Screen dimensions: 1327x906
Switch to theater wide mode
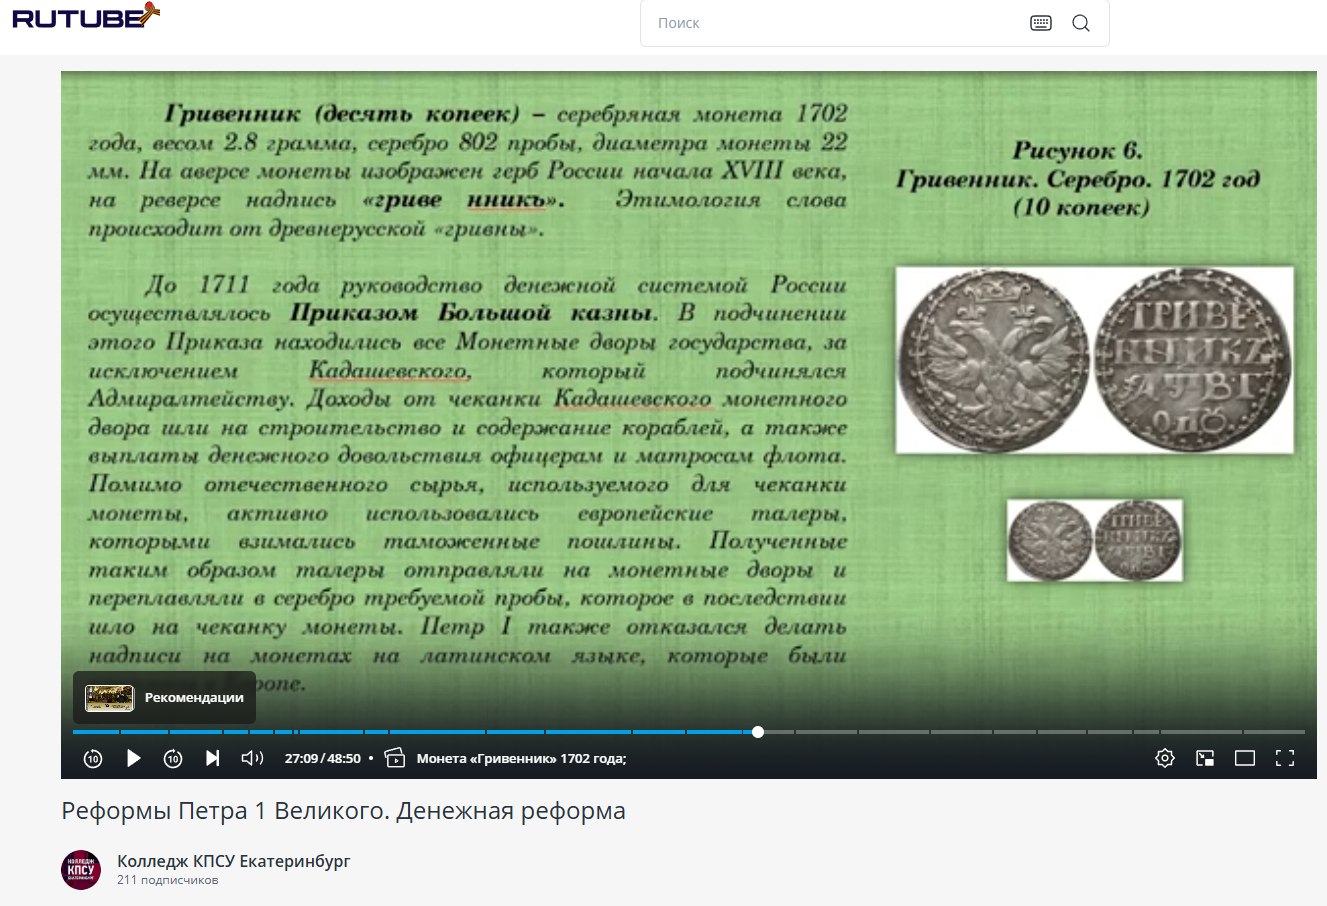point(1245,758)
